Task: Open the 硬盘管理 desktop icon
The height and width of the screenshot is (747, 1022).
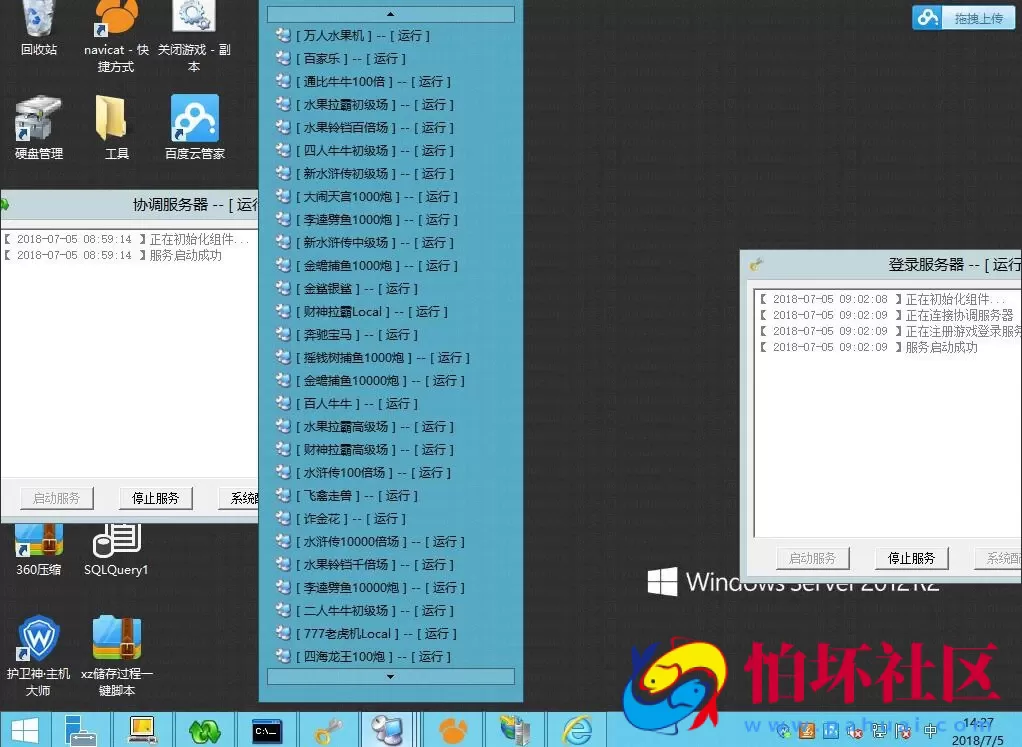Action: [x=38, y=122]
